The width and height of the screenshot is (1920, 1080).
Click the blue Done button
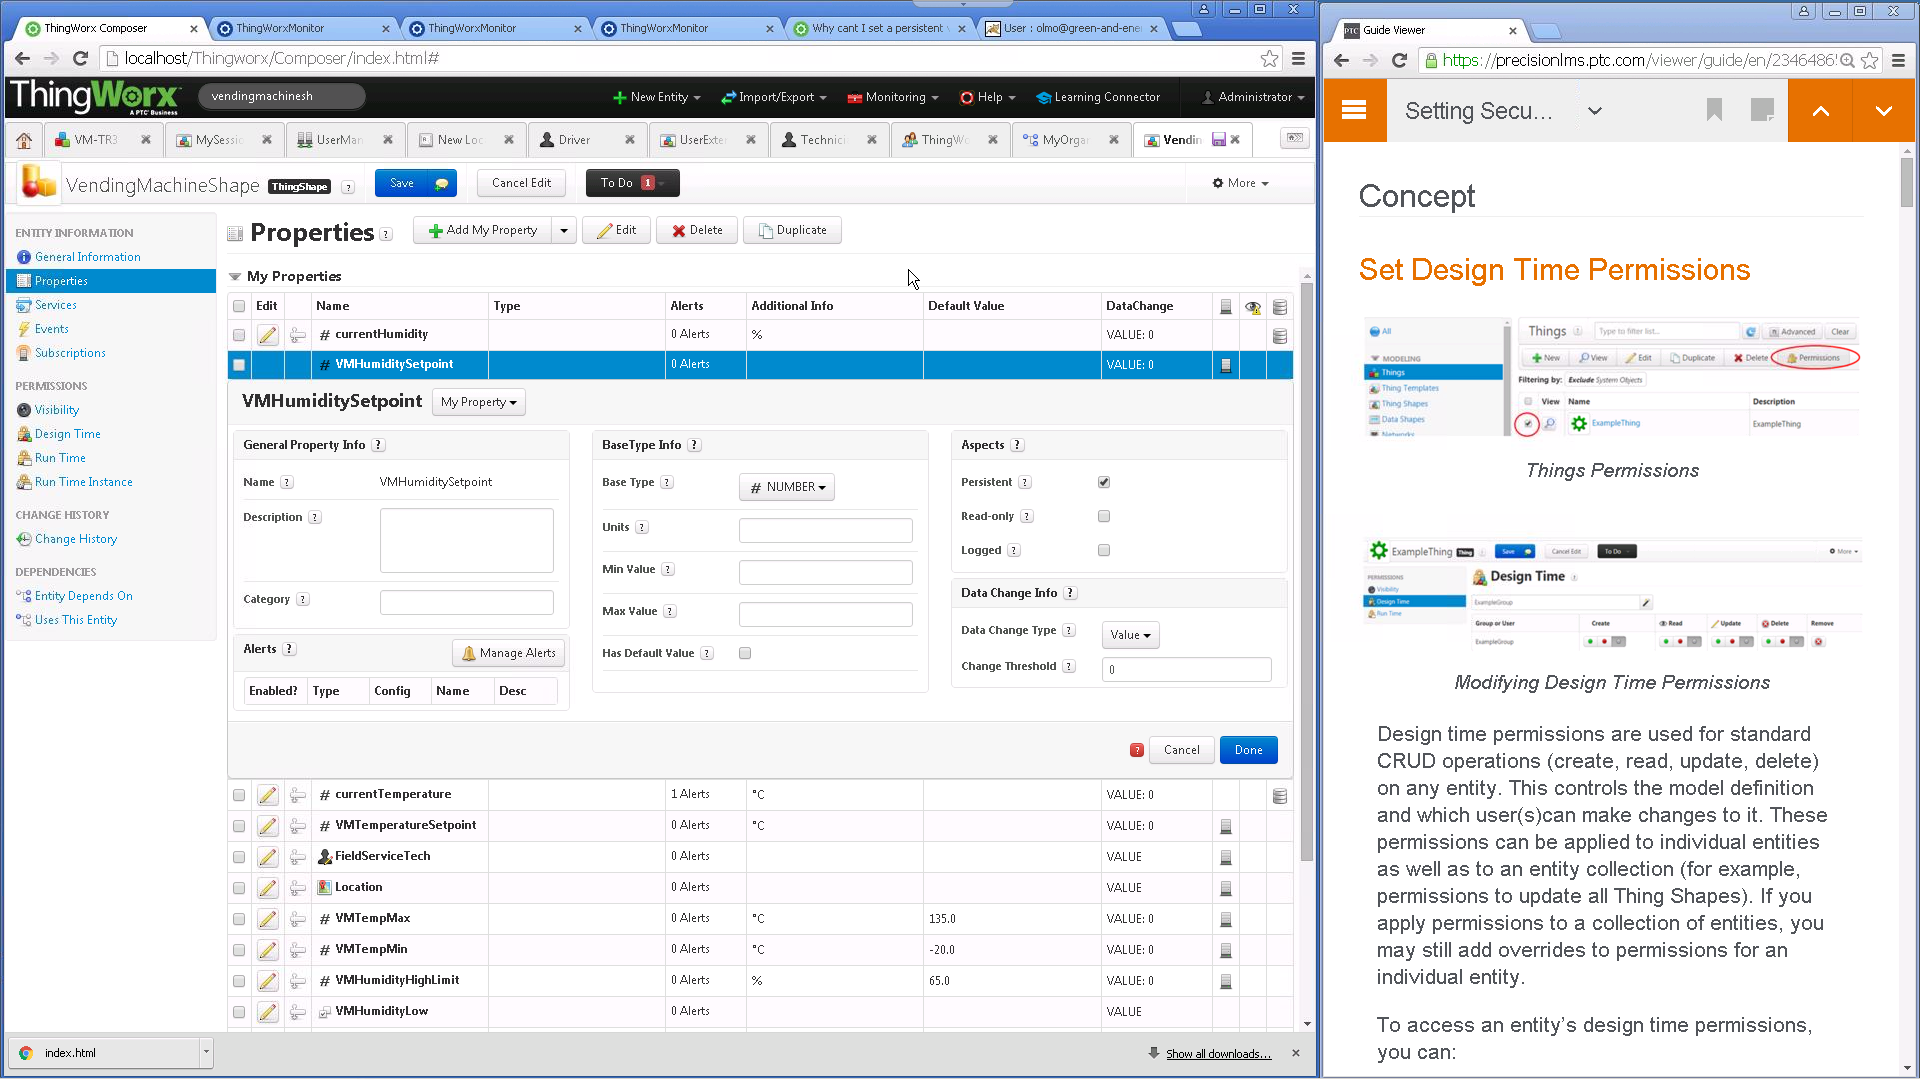pos(1248,750)
